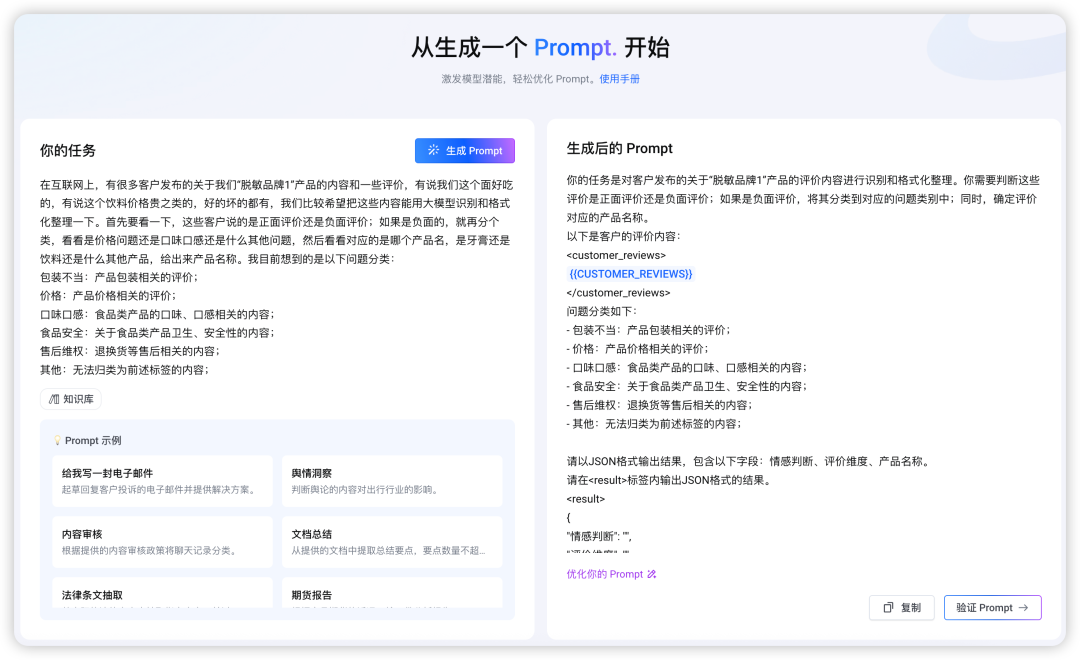Click the <result> tag line in generated prompt
The width and height of the screenshot is (1080, 660).
coord(585,499)
